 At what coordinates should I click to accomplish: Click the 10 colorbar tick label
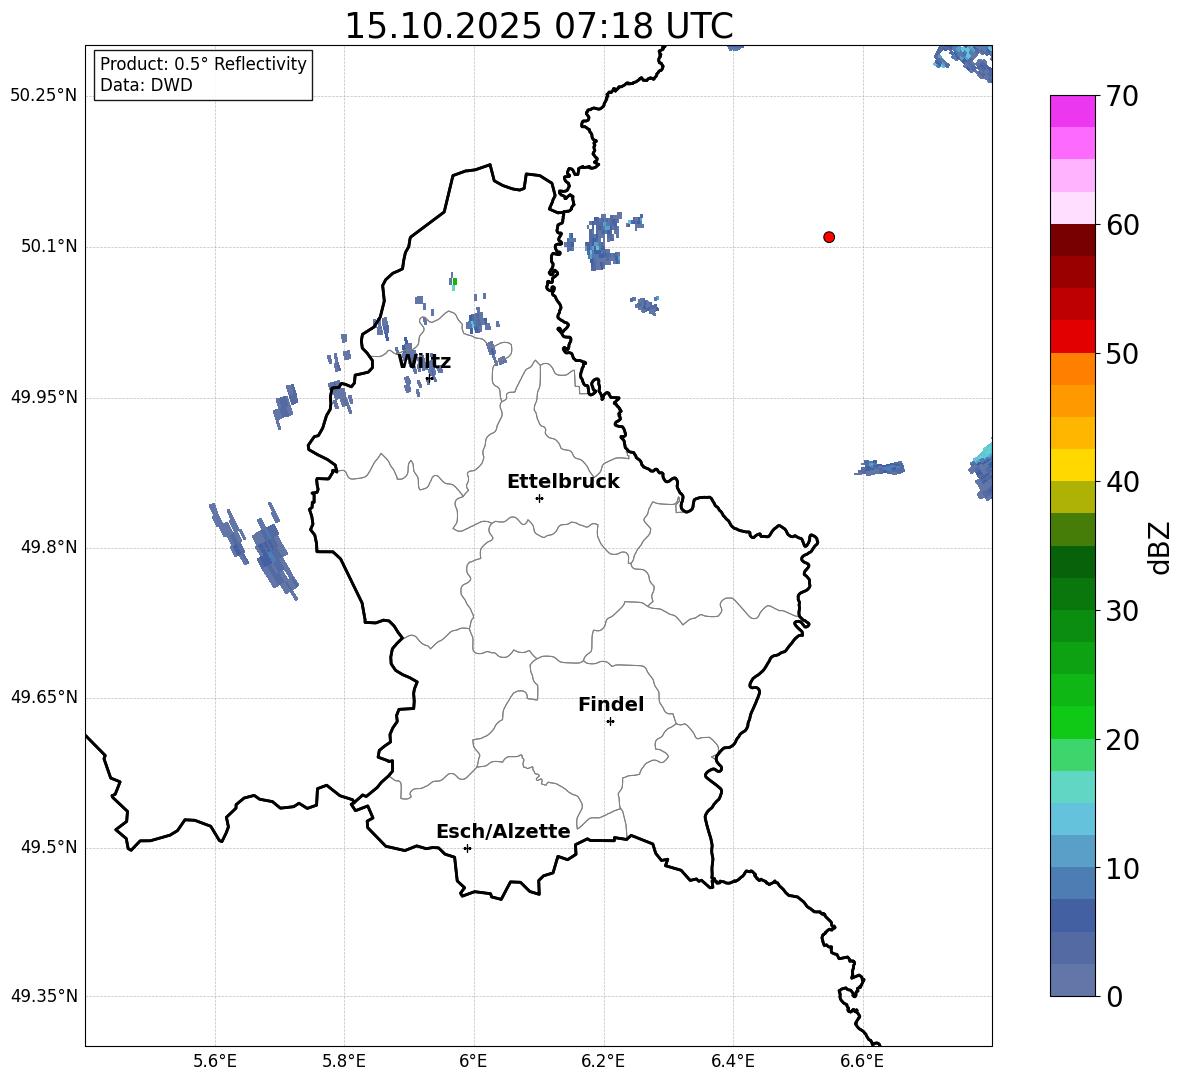coord(1122,868)
